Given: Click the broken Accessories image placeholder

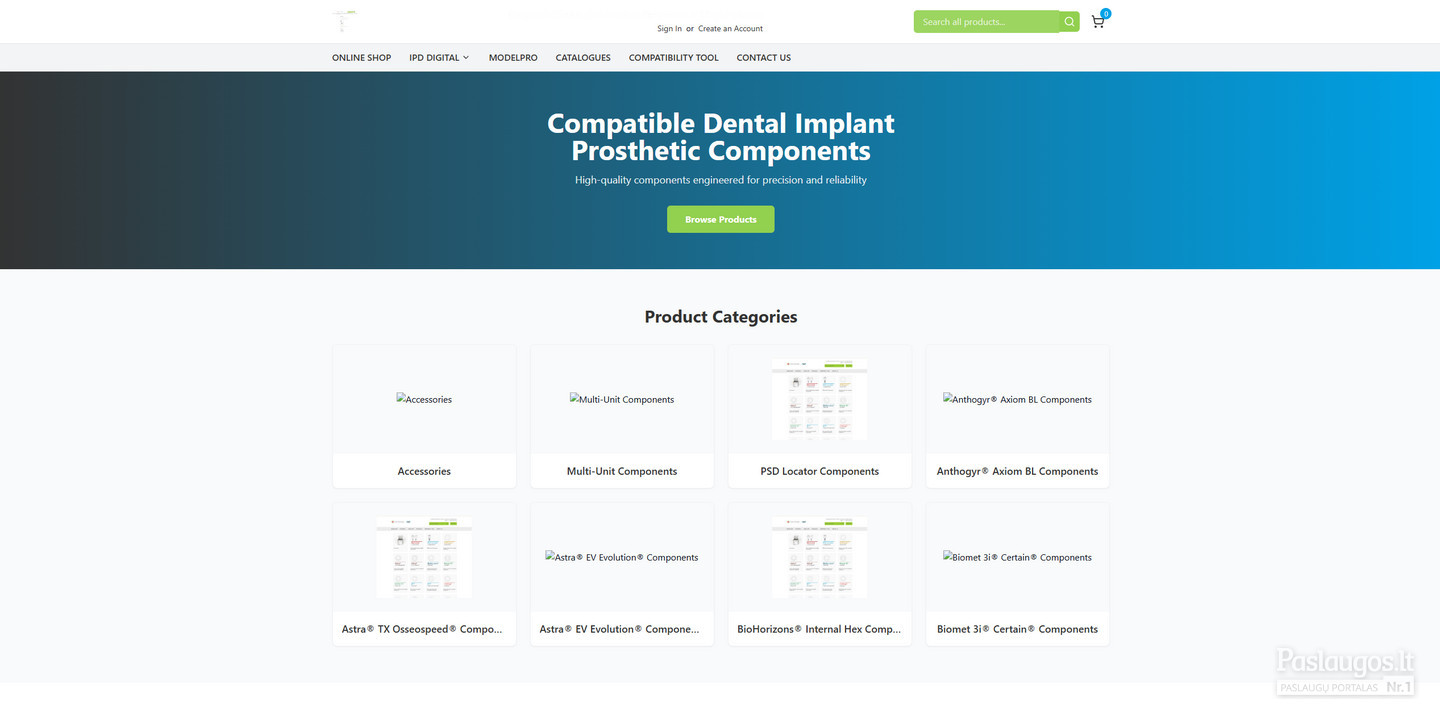Looking at the screenshot, I should (x=424, y=399).
